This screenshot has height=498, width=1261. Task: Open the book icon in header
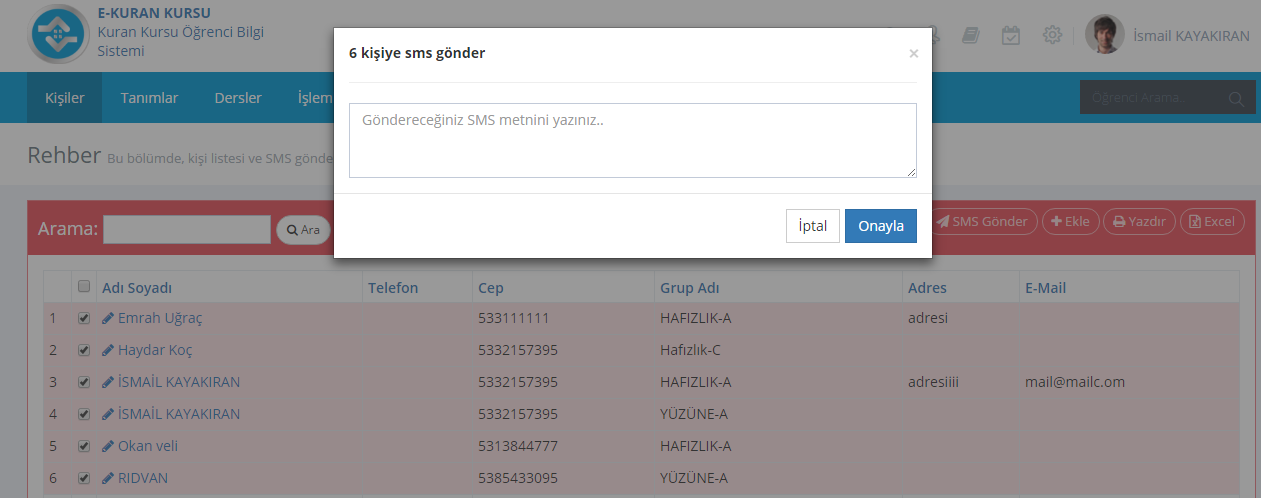pyautogui.click(x=970, y=35)
